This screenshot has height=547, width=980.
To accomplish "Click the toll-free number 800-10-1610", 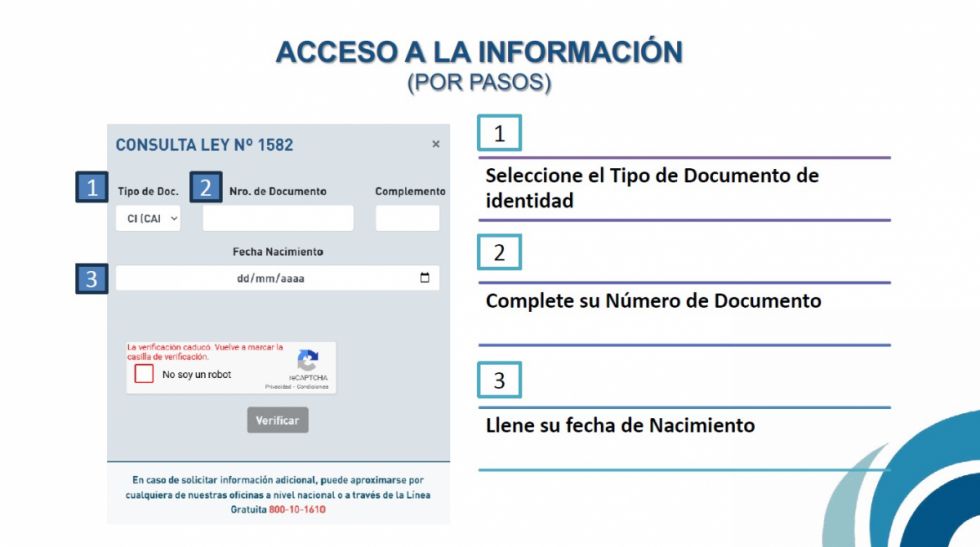I will [x=297, y=509].
